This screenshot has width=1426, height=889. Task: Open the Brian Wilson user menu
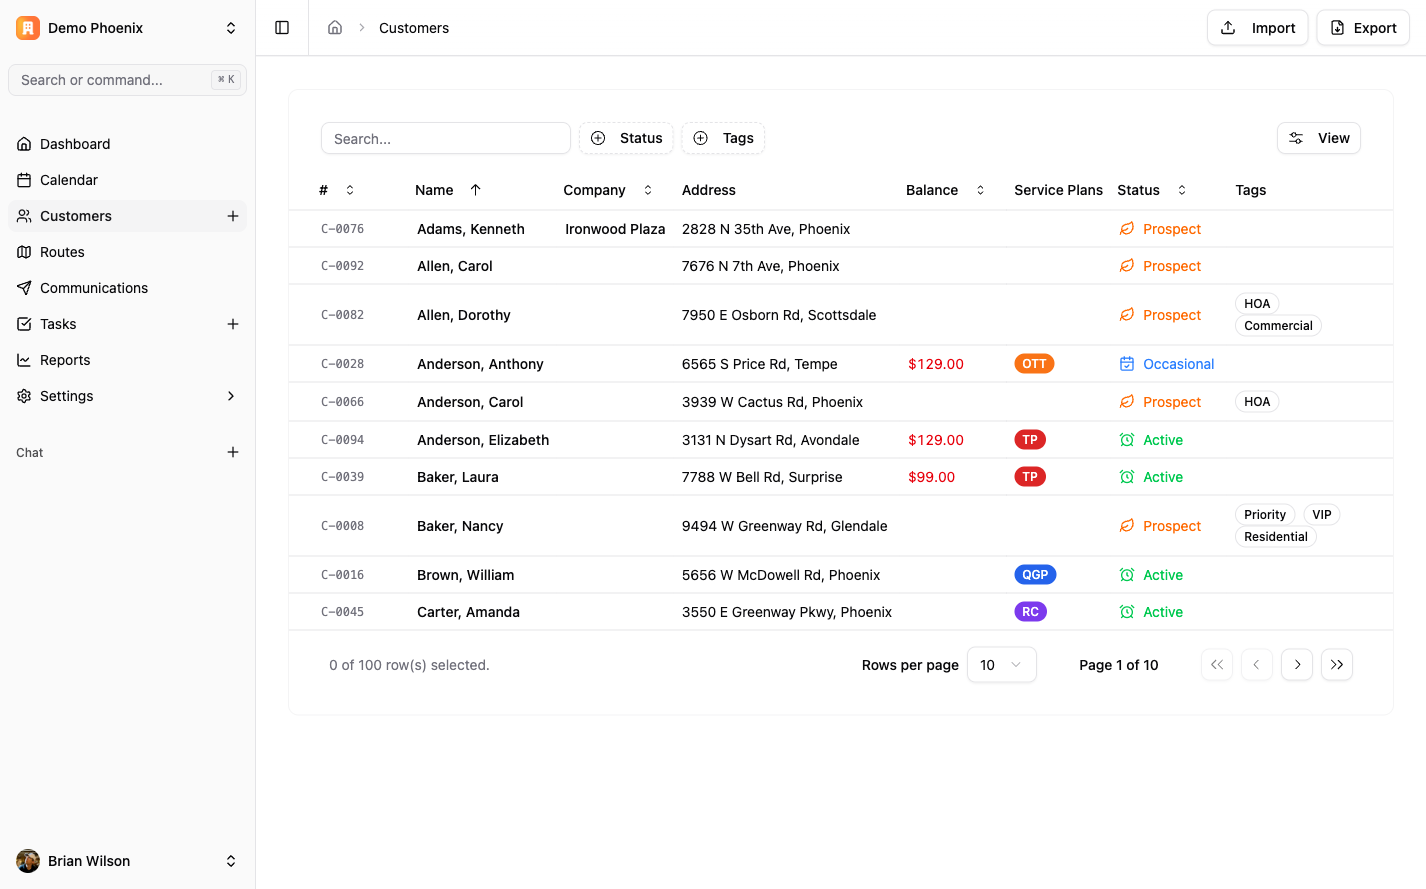127,861
